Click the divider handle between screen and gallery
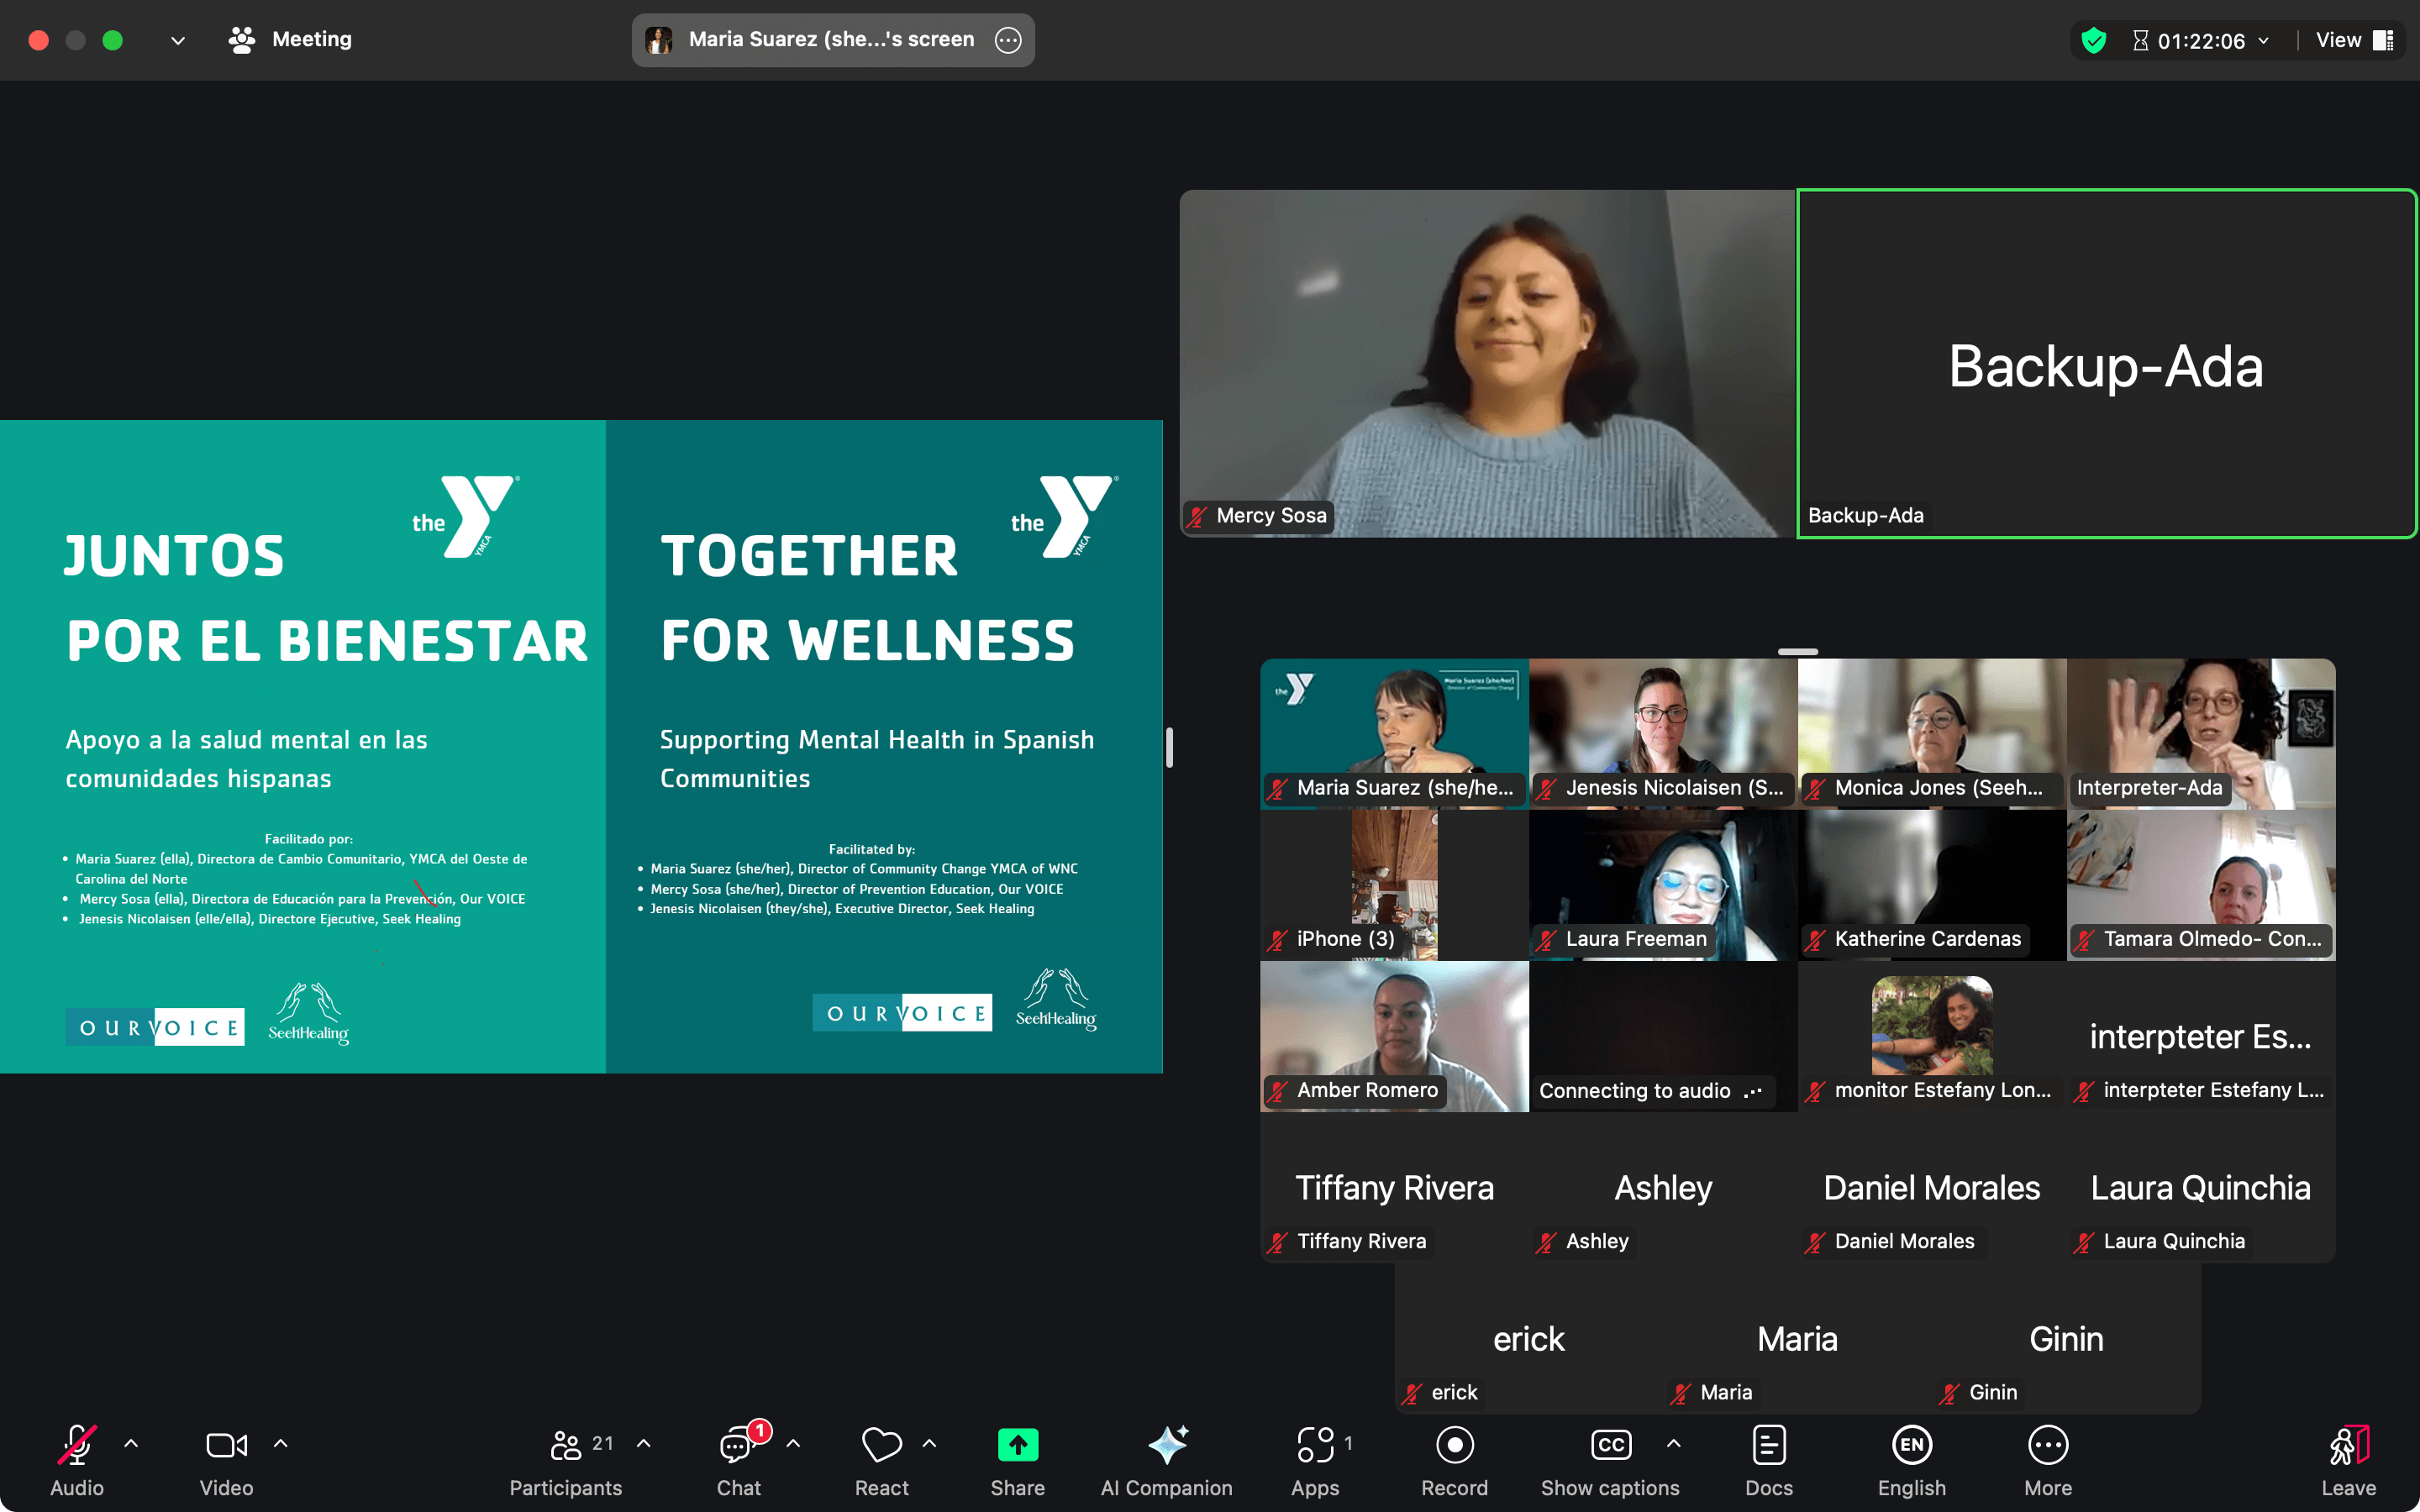This screenshot has height=1512, width=2420. pyautogui.click(x=1169, y=747)
